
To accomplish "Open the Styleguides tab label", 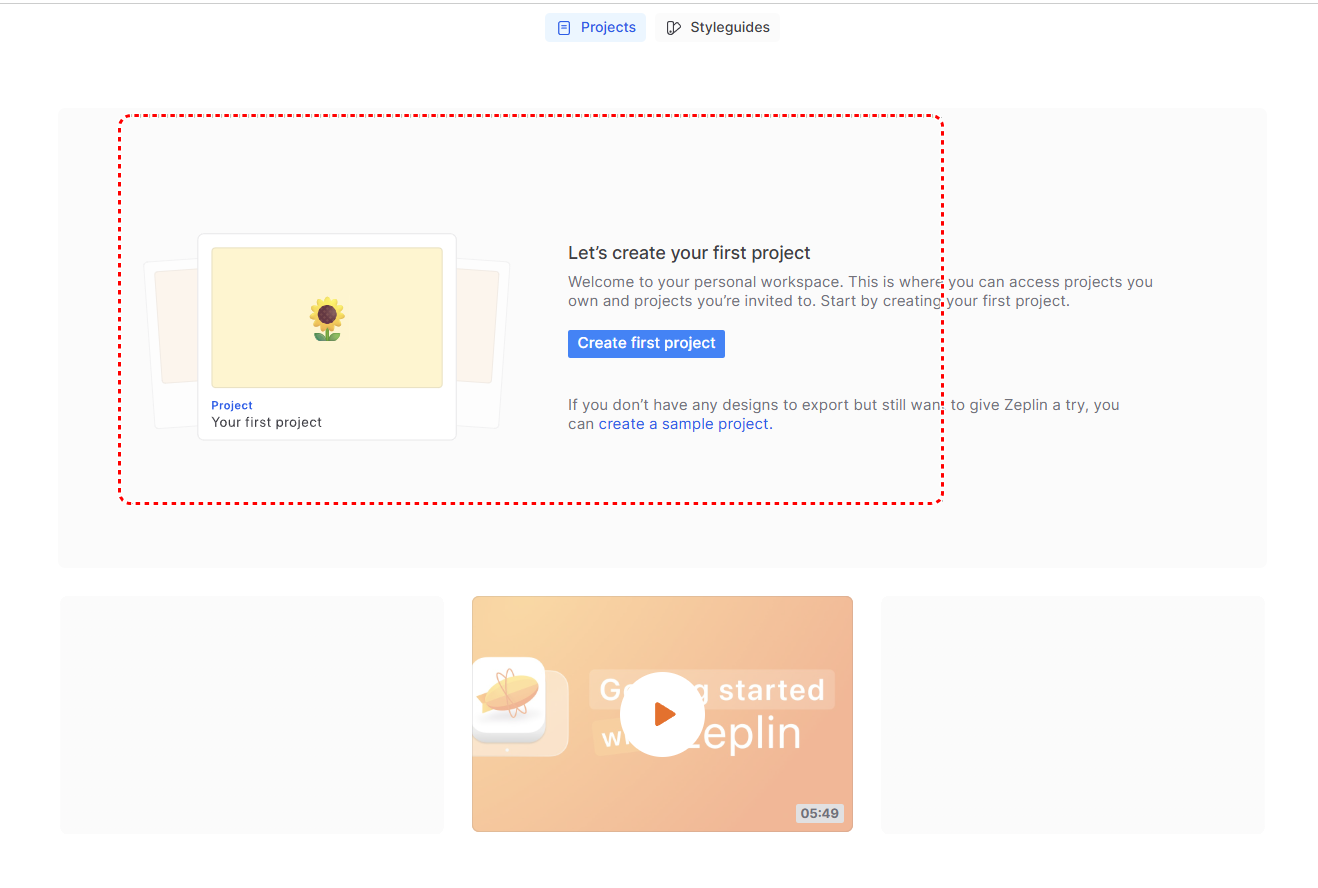I will coord(730,28).
